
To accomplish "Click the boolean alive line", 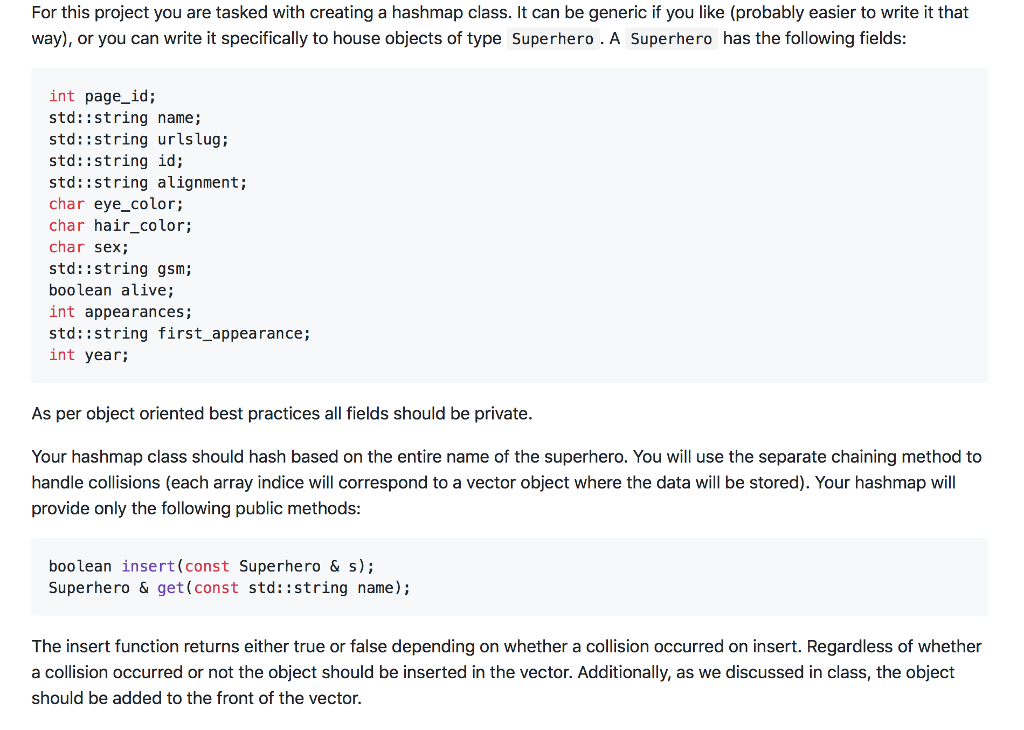I will click(112, 291).
